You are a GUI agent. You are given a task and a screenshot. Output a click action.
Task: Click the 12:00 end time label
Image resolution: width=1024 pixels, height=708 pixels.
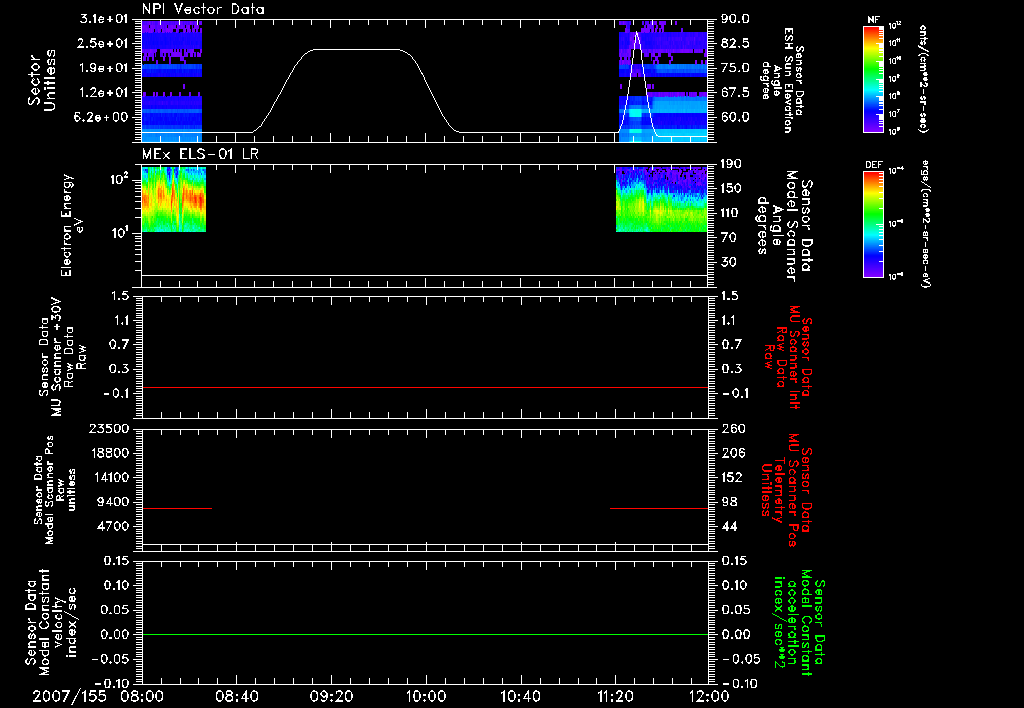pyautogui.click(x=709, y=696)
